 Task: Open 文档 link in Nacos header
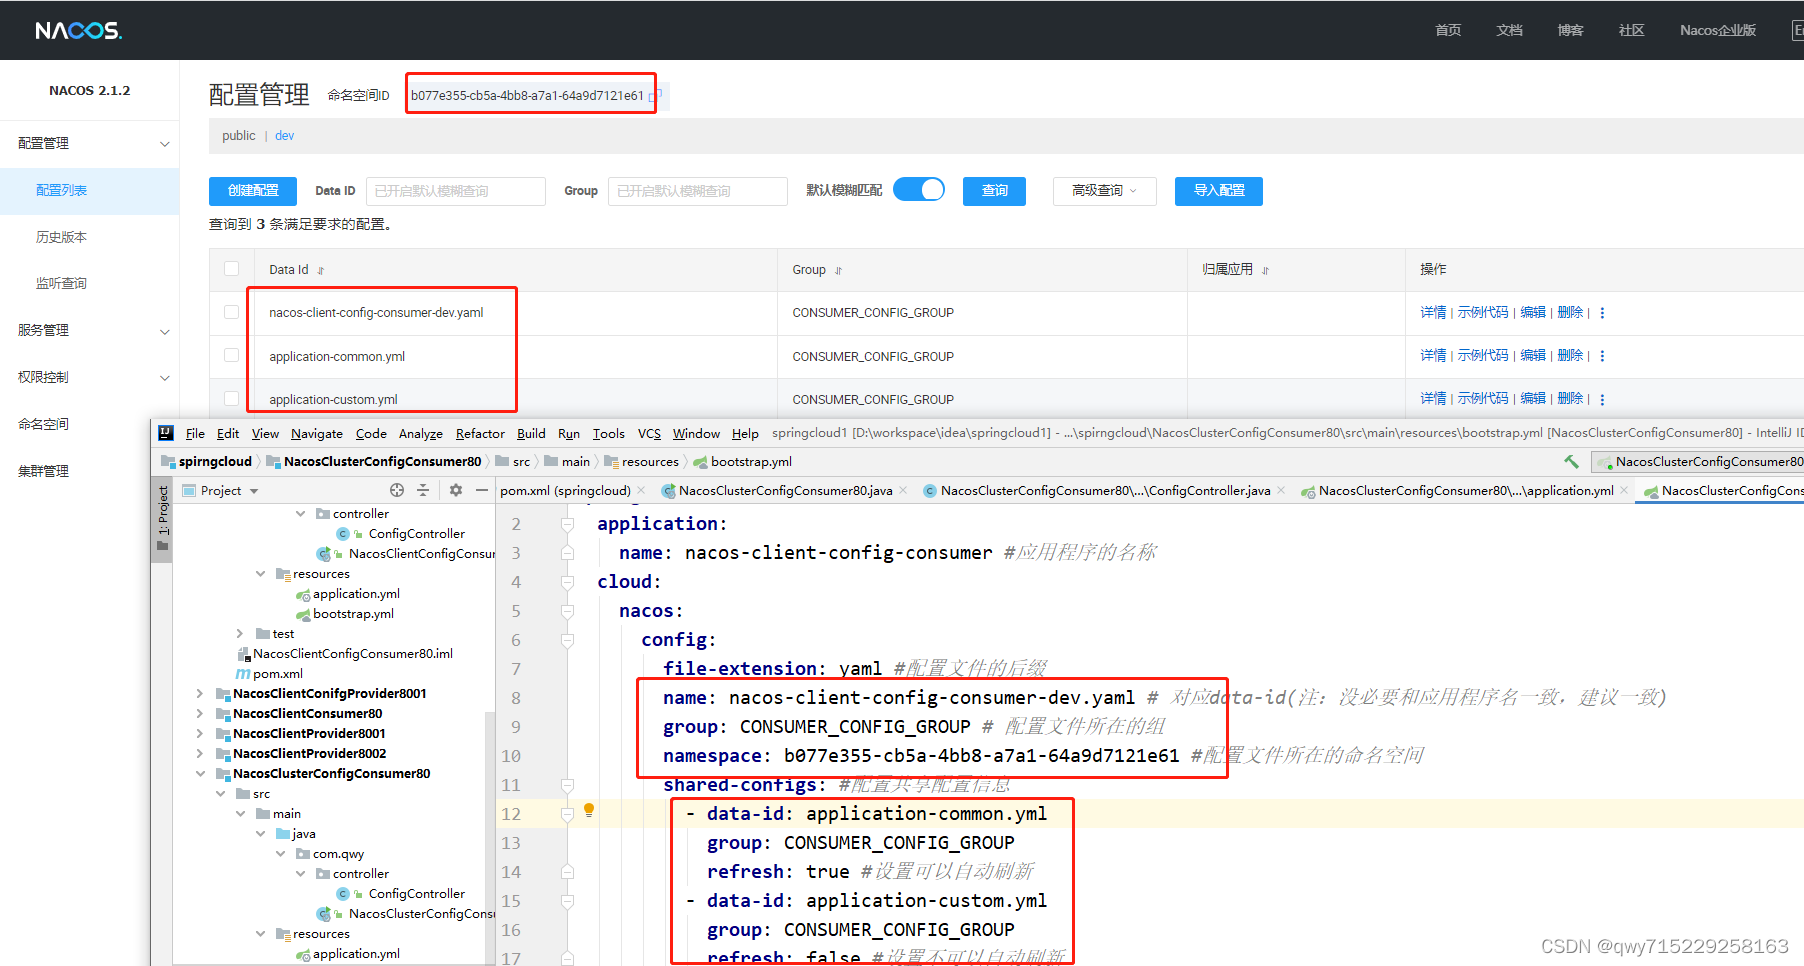click(x=1509, y=31)
